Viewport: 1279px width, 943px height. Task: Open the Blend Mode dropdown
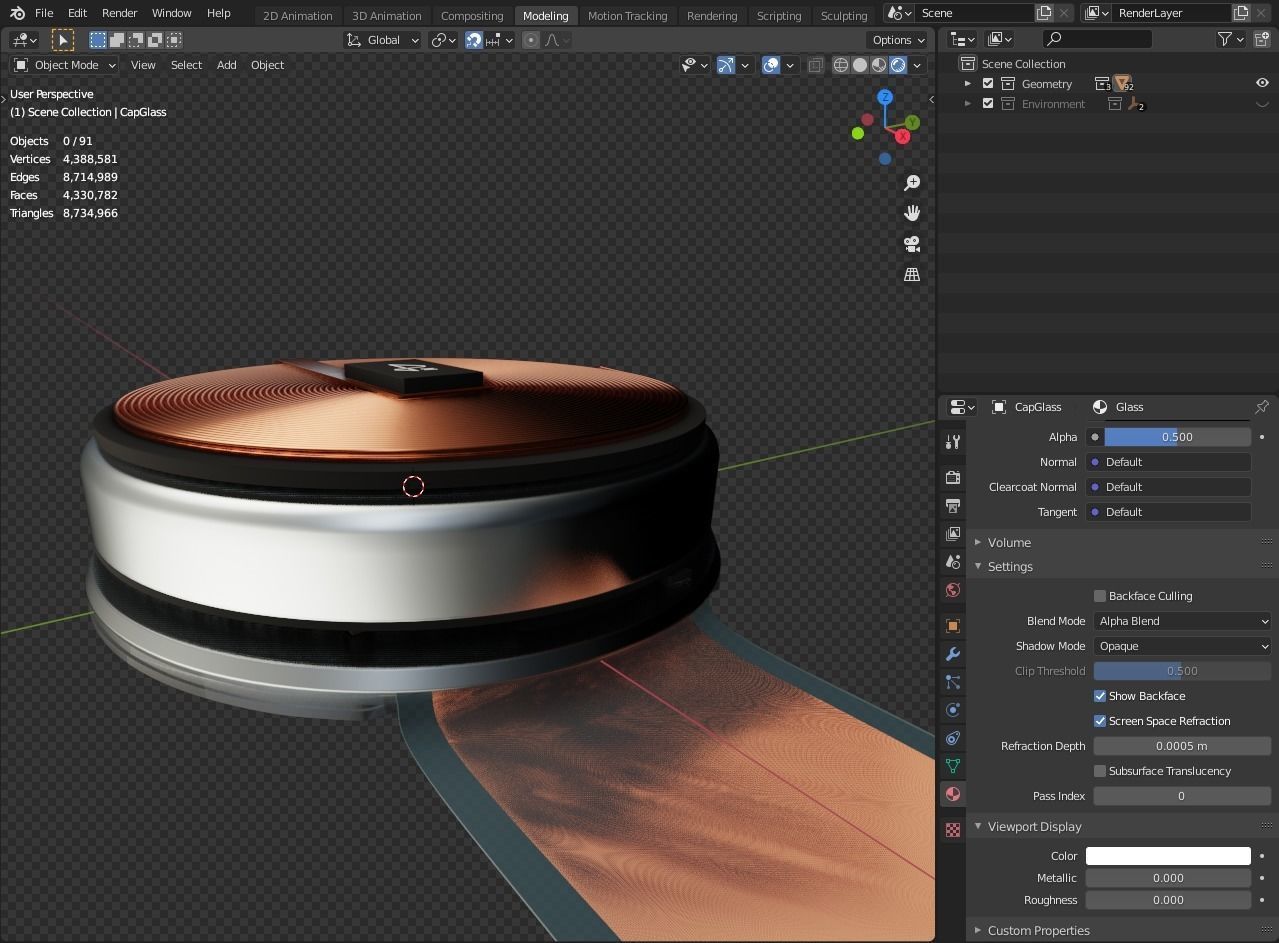click(x=1181, y=620)
